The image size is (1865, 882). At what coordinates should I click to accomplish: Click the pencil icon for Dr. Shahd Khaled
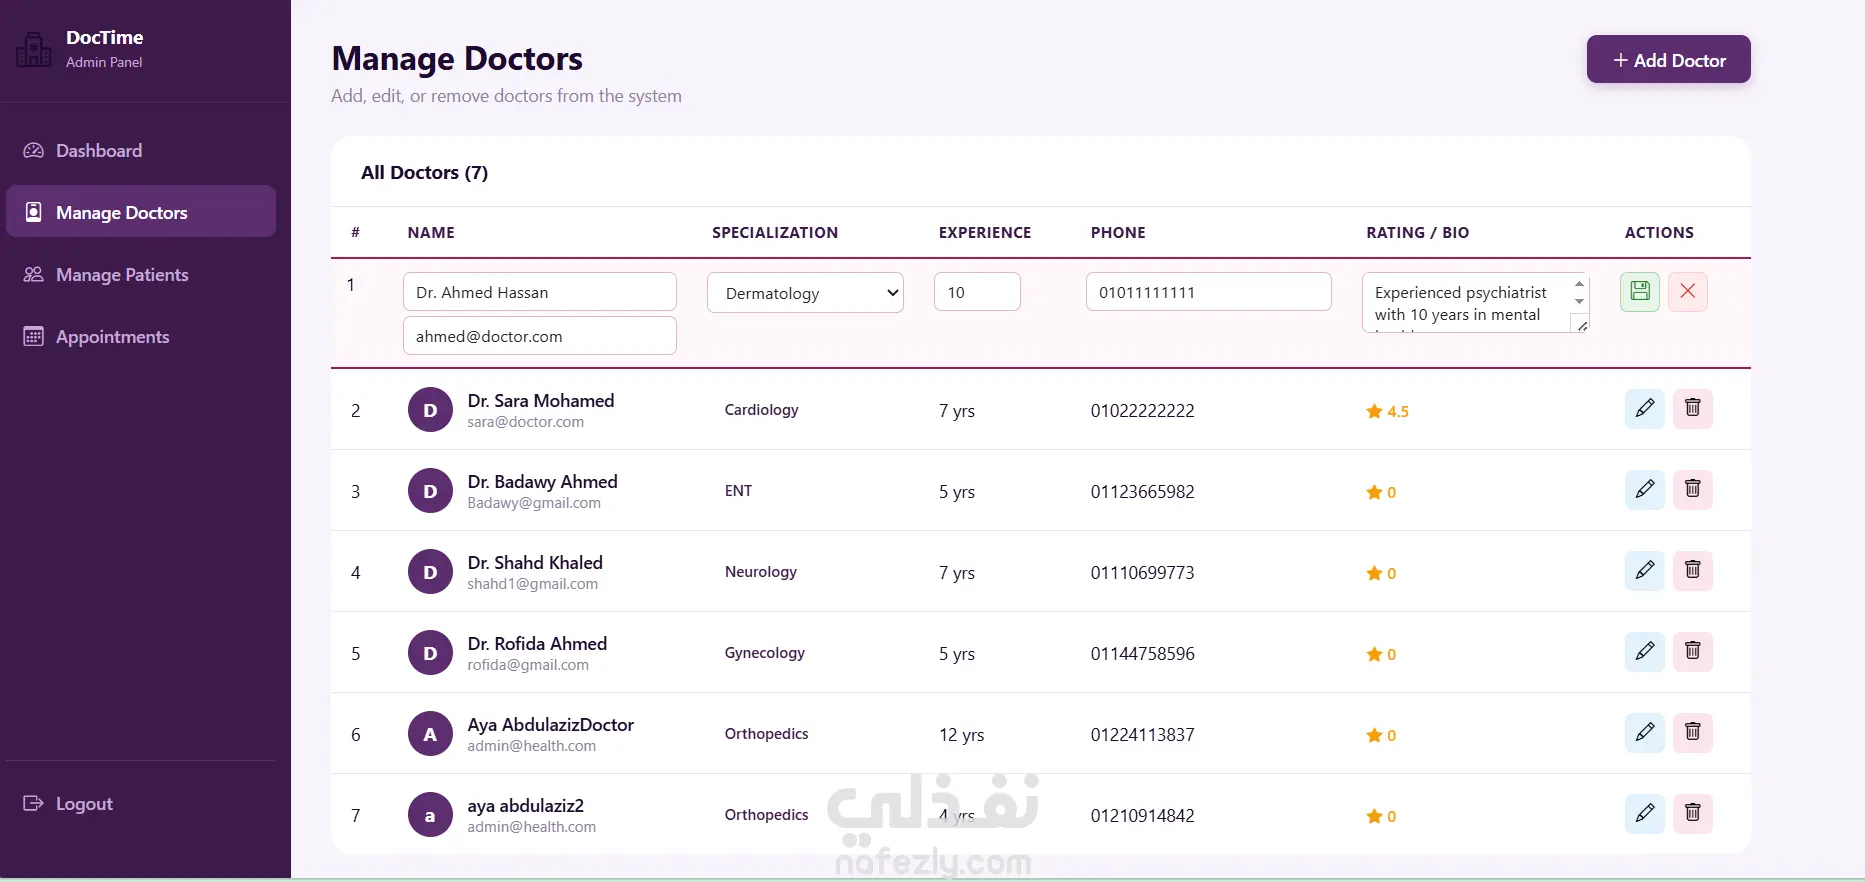(x=1644, y=571)
